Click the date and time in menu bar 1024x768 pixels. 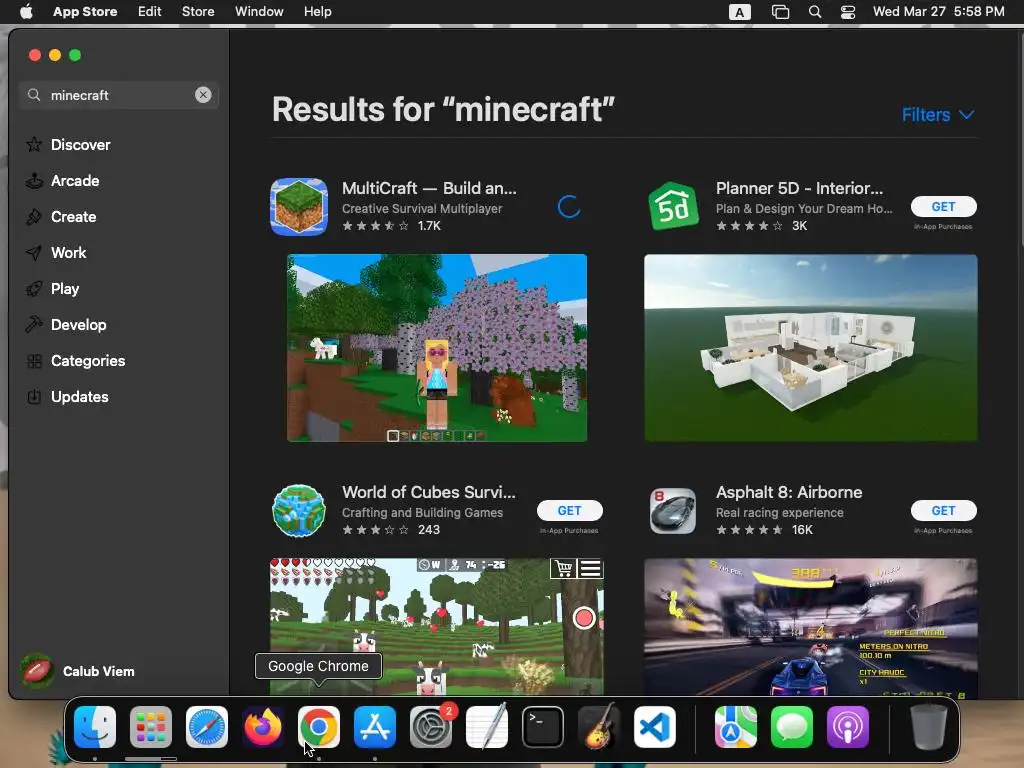pos(938,12)
